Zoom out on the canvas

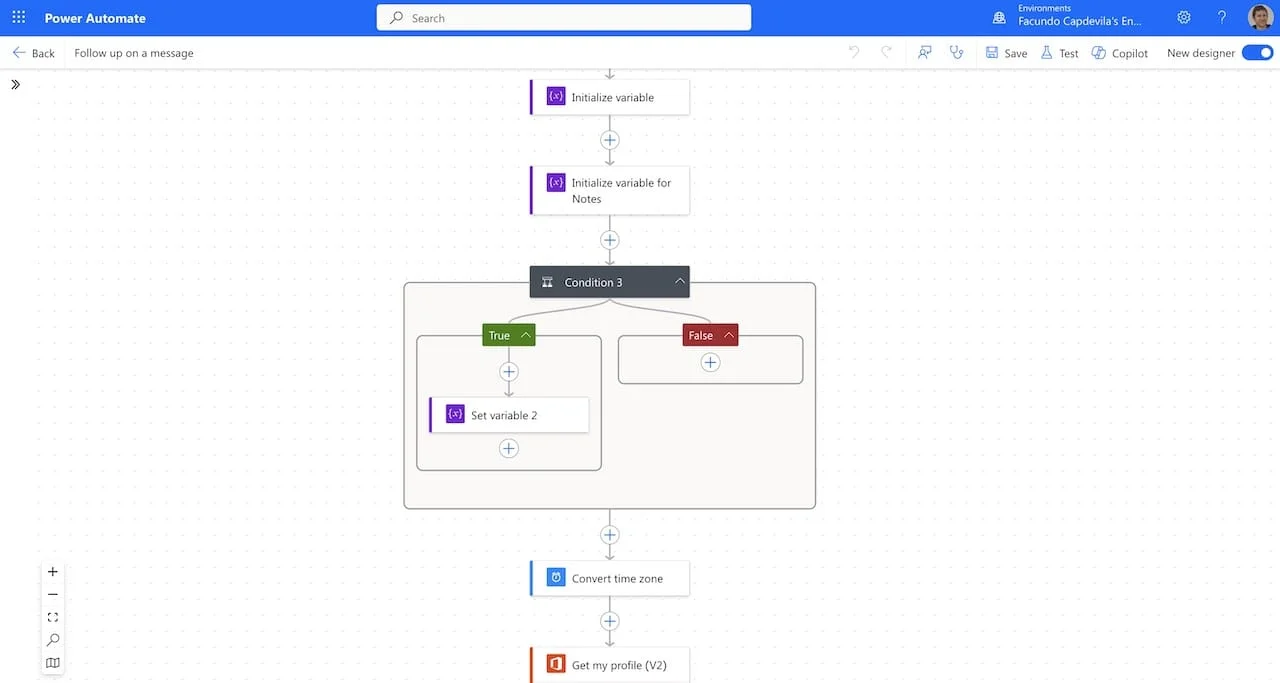click(x=53, y=595)
